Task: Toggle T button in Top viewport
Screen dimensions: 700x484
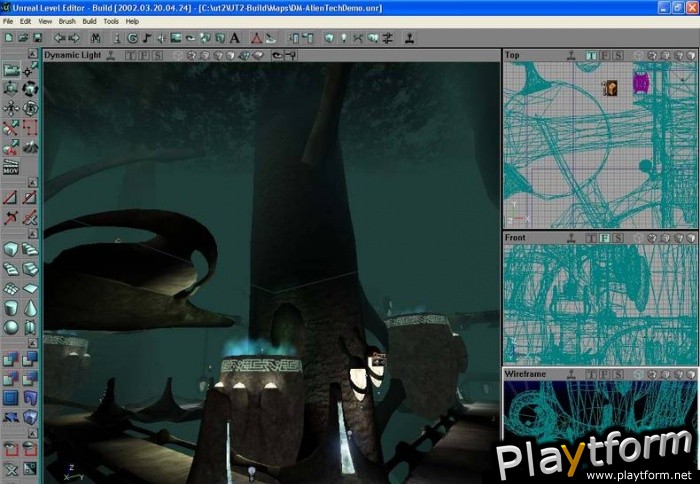Action: [x=591, y=56]
